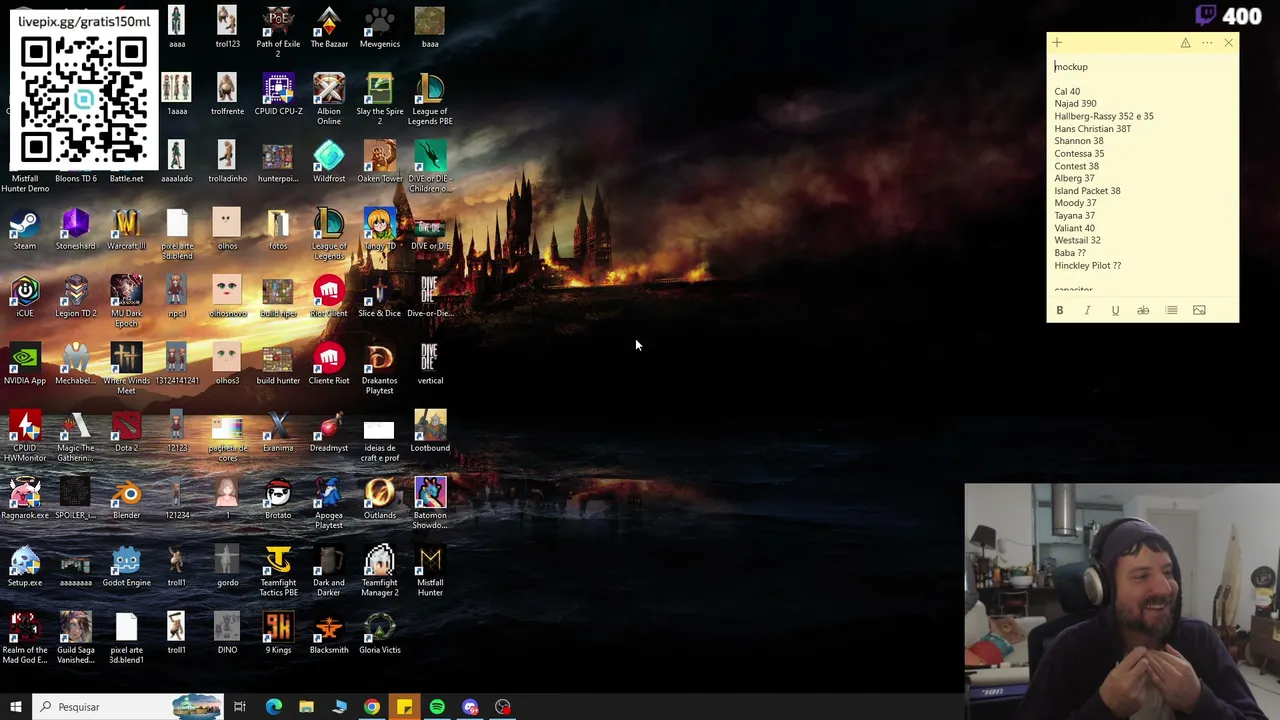Click the 'Westsail 32' note line
This screenshot has height=720, width=1280.
pos(1077,241)
